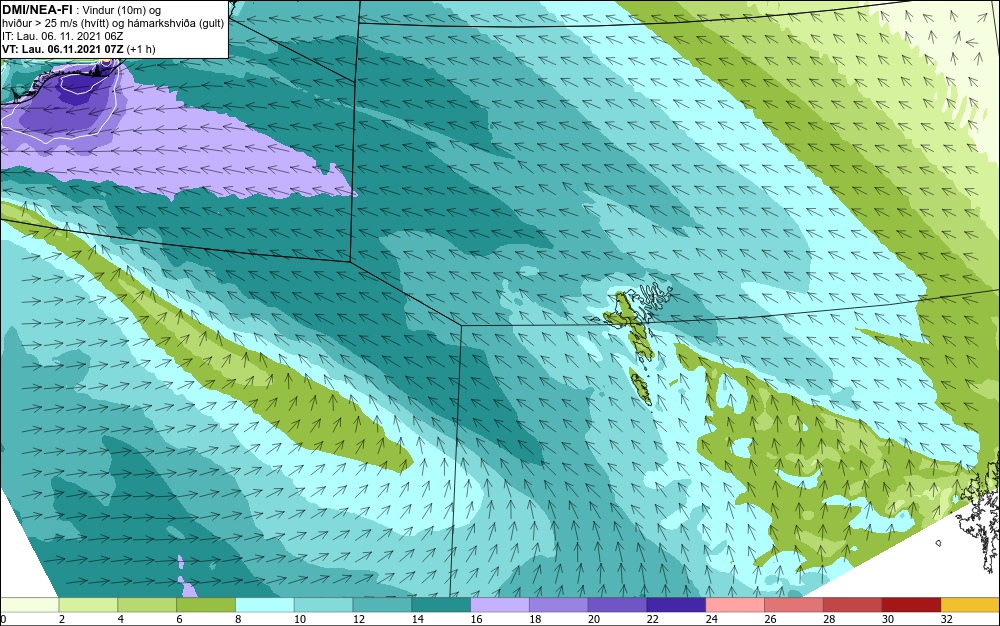Click the legend label "20"
Image resolution: width=1000 pixels, height=626 pixels.
594,619
